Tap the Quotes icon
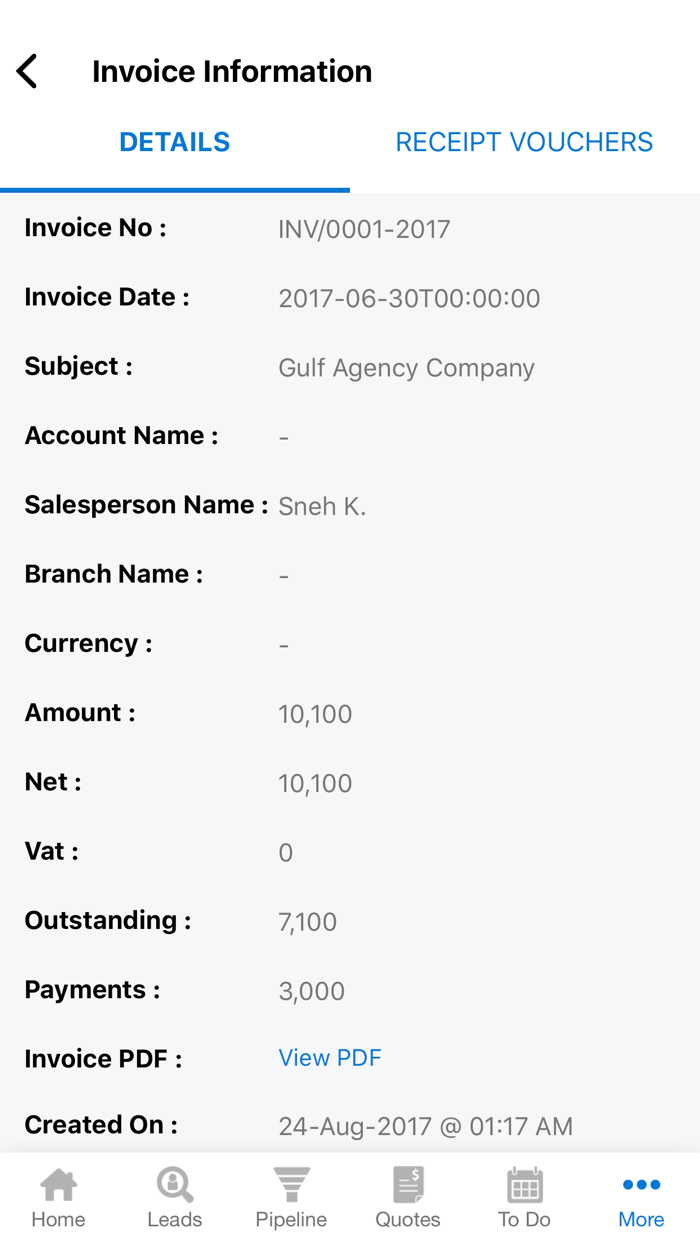700x1244 pixels. point(407,1195)
